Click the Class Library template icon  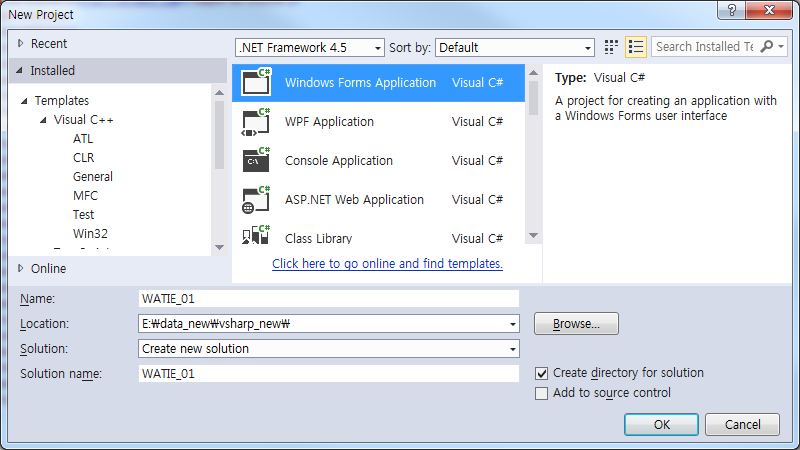click(256, 235)
